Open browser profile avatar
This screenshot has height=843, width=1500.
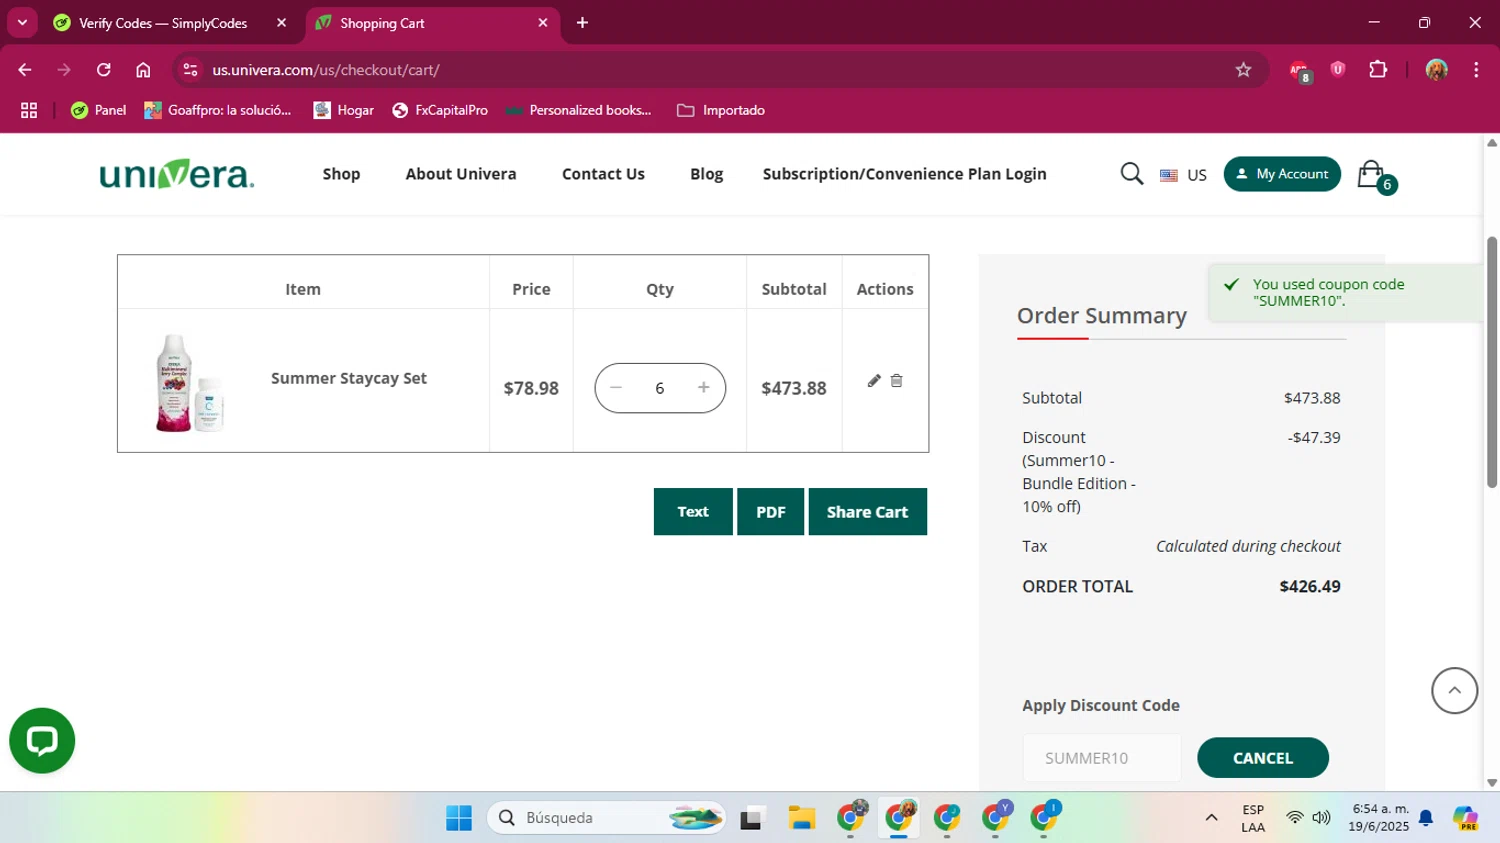click(x=1437, y=70)
